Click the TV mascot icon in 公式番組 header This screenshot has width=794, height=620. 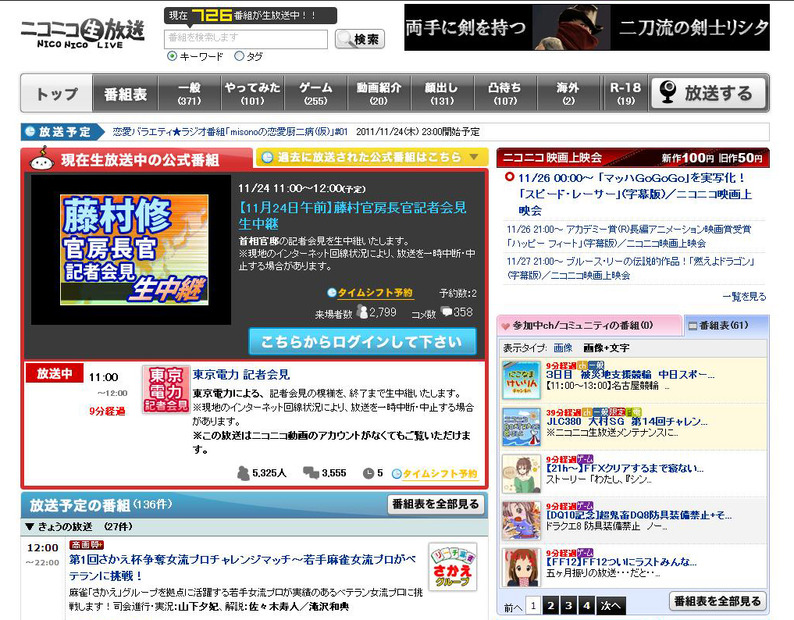click(42, 159)
